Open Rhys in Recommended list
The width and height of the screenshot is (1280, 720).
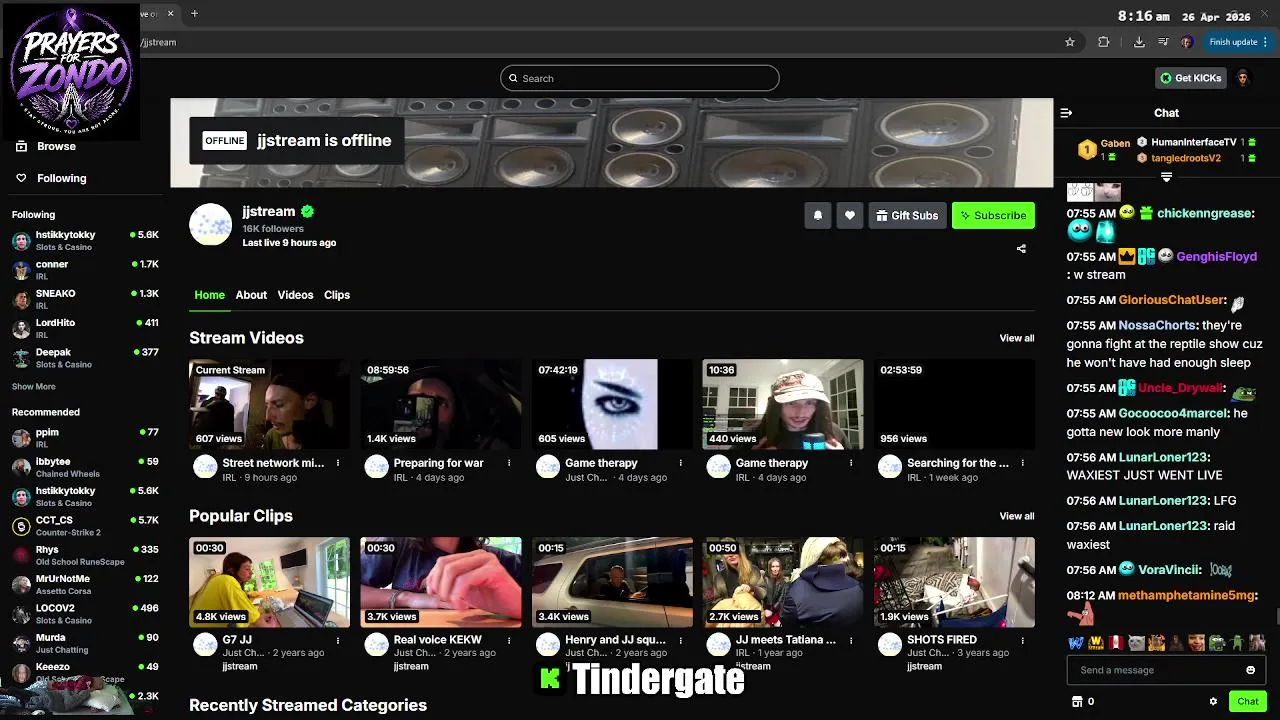85,555
